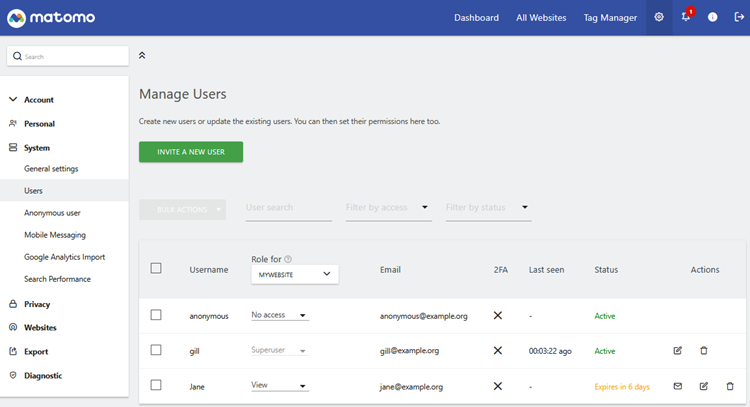Screen dimensions: 750x407
Task: Change anonymous role from No access
Action: point(280,315)
